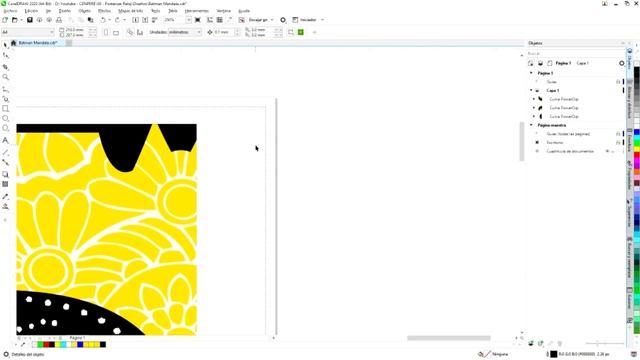Open the Efectos menu
The width and height of the screenshot is (640, 360).
[104, 11]
